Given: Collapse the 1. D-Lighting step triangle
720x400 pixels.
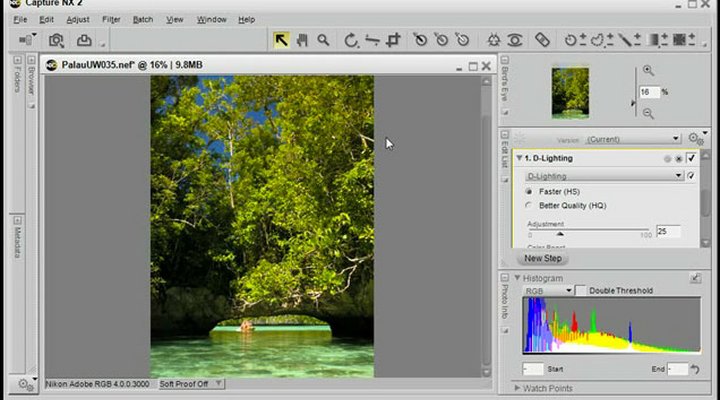Looking at the screenshot, I should tap(519, 158).
